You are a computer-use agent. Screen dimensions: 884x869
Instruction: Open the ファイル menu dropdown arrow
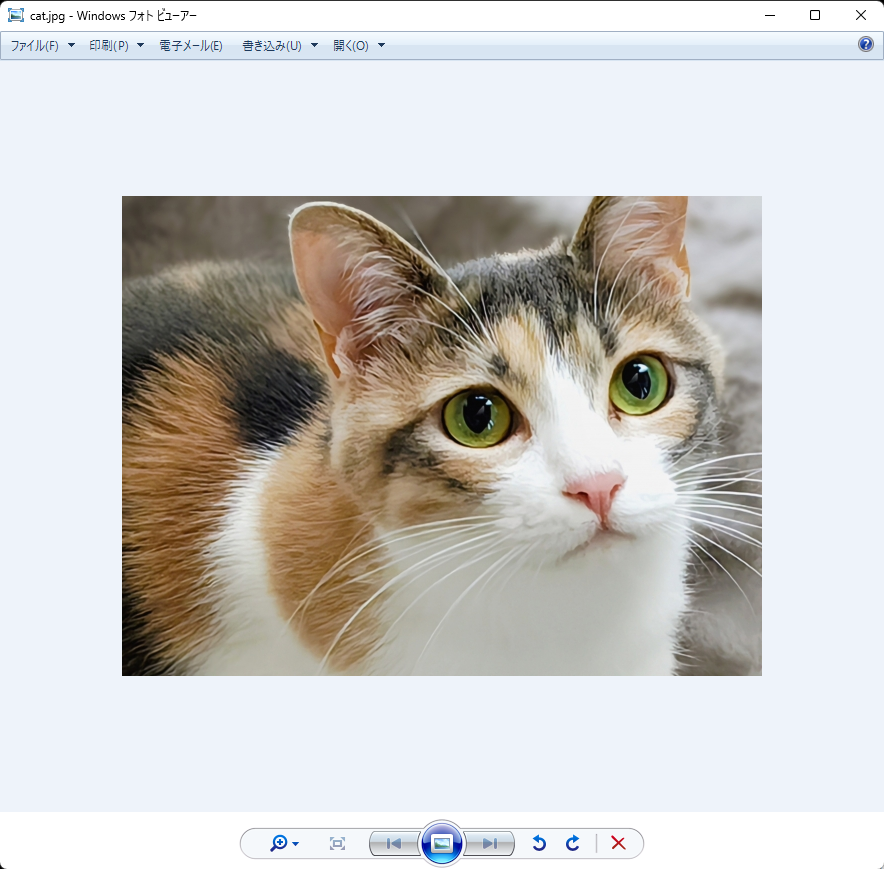pyautogui.click(x=70, y=45)
